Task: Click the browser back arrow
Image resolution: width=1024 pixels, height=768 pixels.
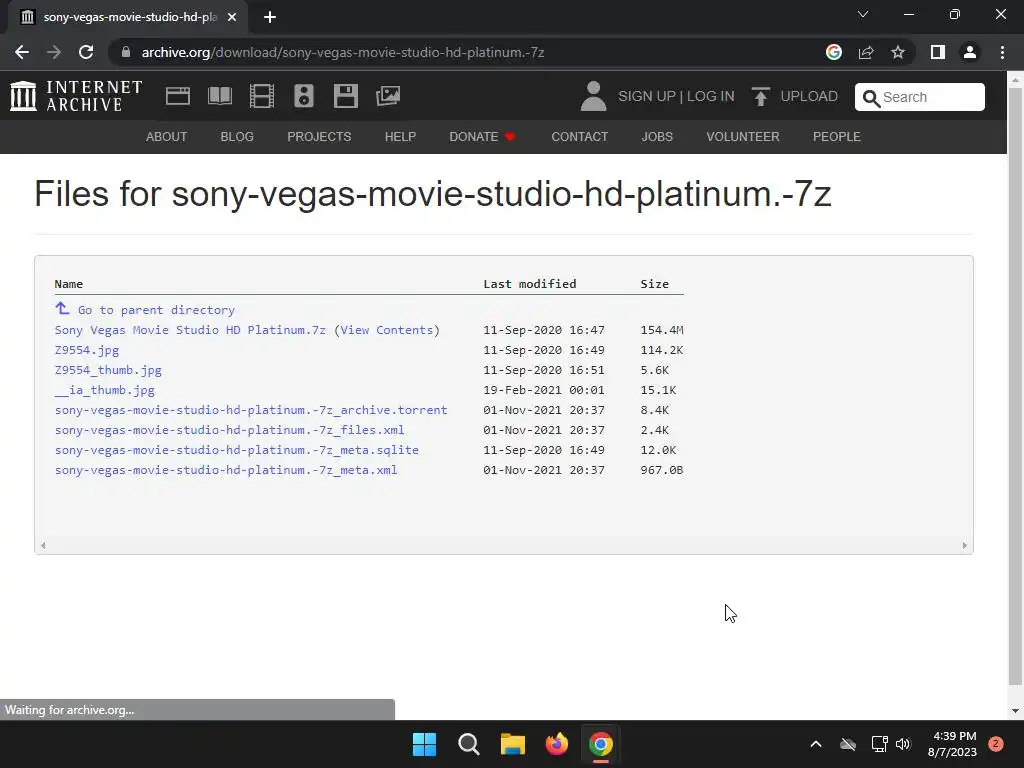Action: point(22,52)
